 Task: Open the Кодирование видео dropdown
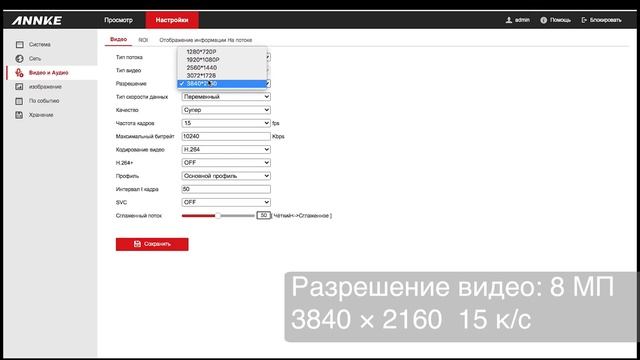pos(226,149)
